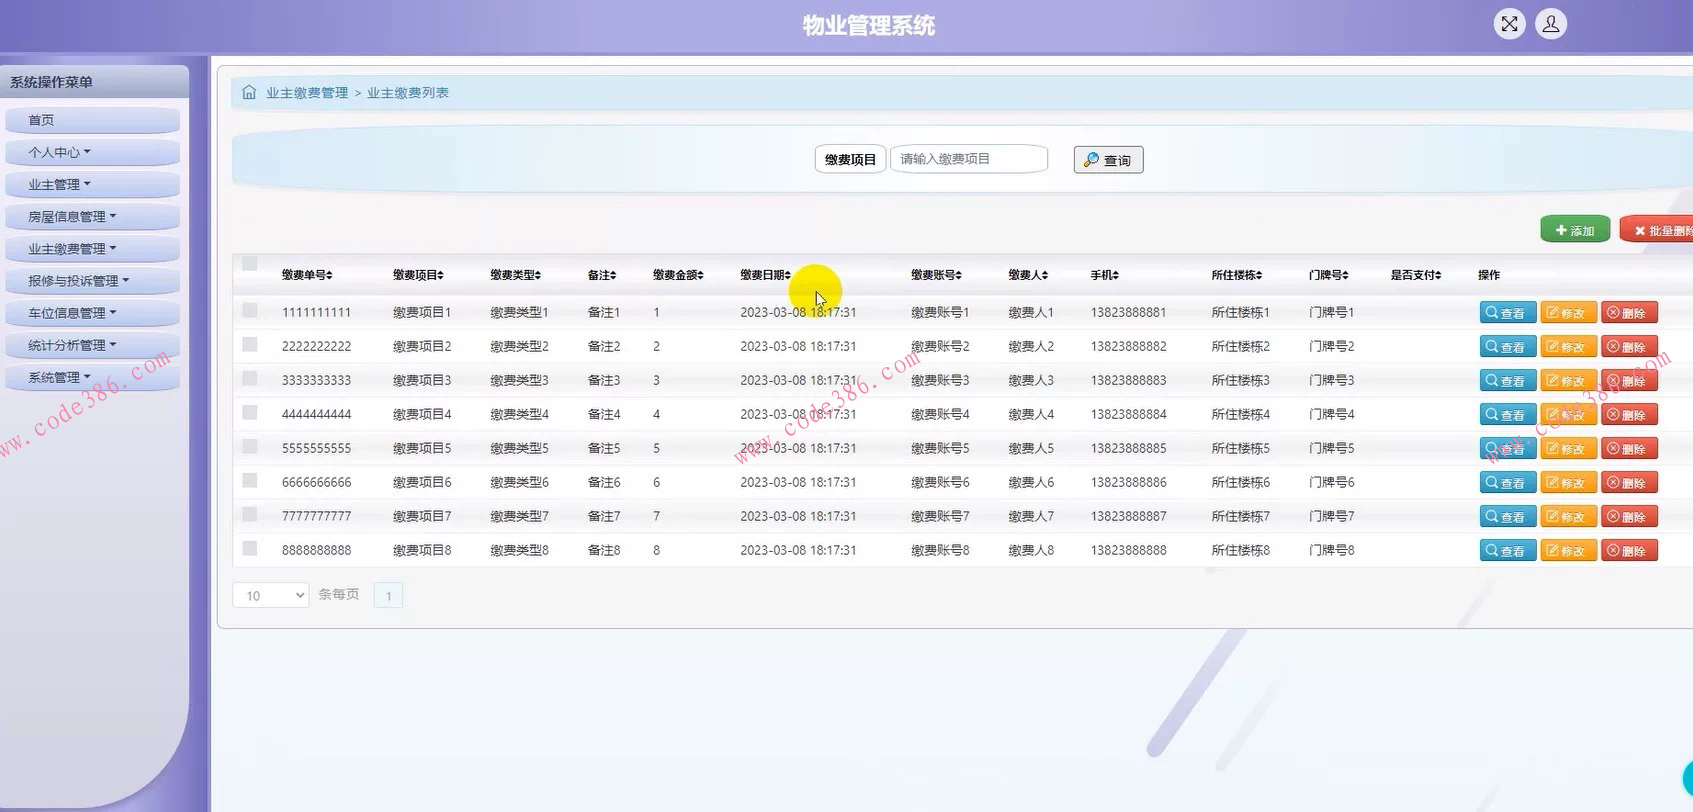Click the 所住楼栋7 table cell
Image resolution: width=1693 pixels, height=812 pixels.
[1241, 517]
